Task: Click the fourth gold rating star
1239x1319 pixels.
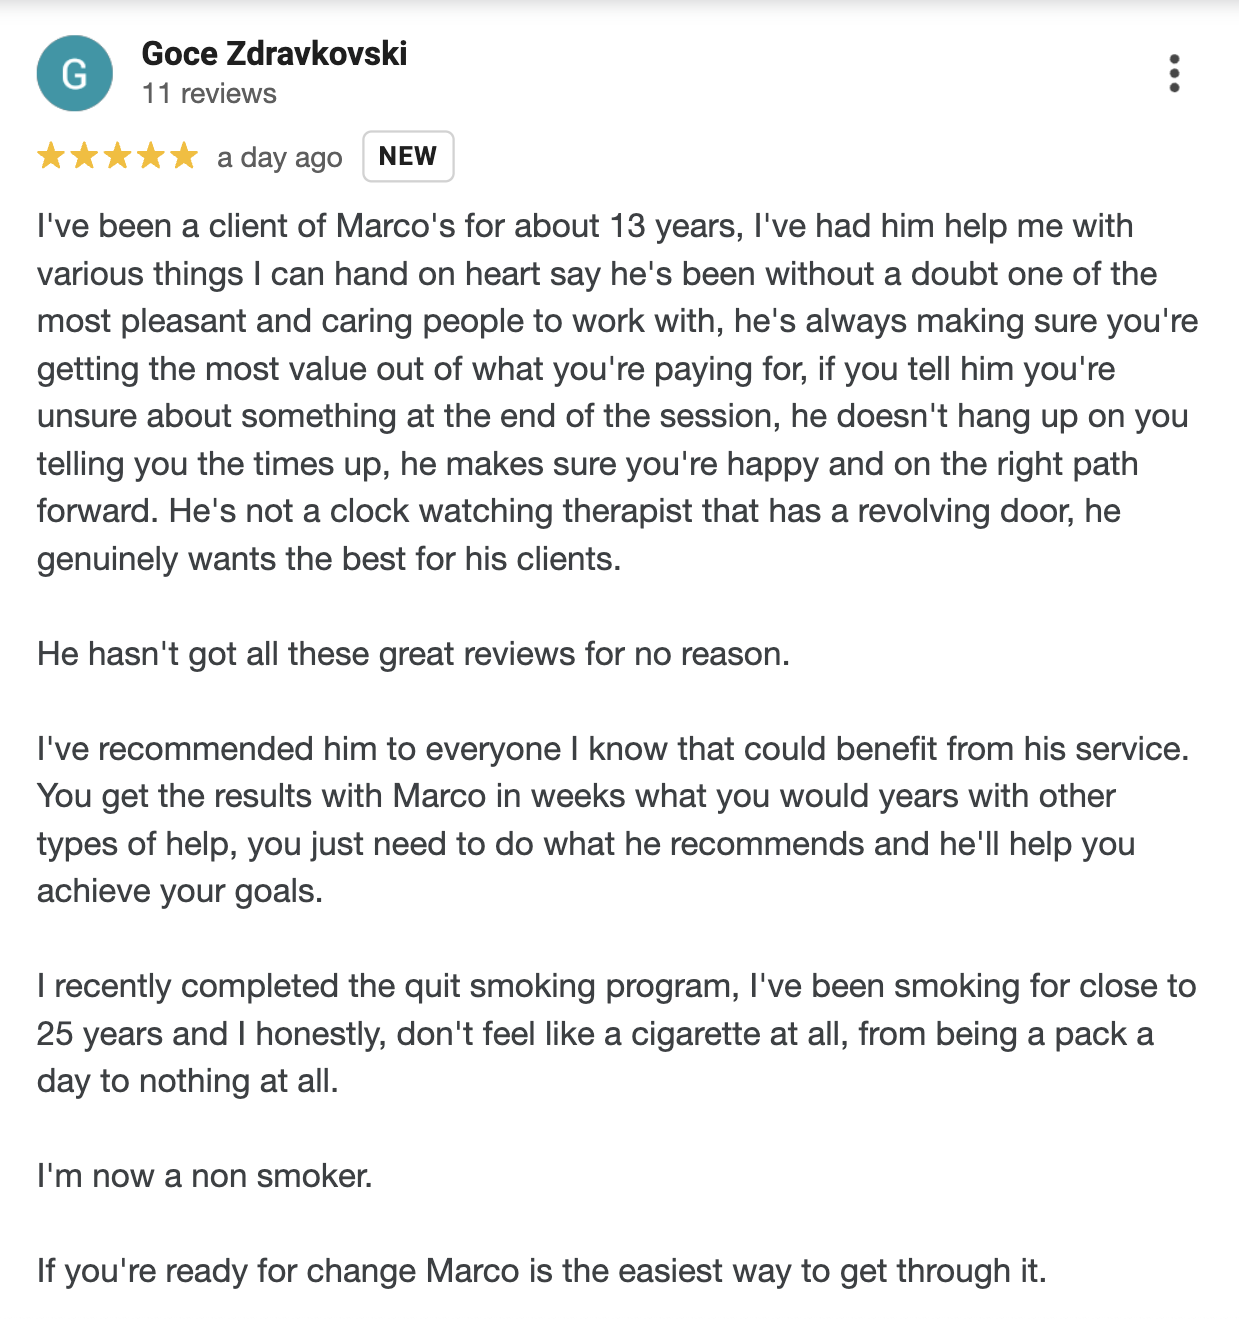Action: [x=151, y=156]
